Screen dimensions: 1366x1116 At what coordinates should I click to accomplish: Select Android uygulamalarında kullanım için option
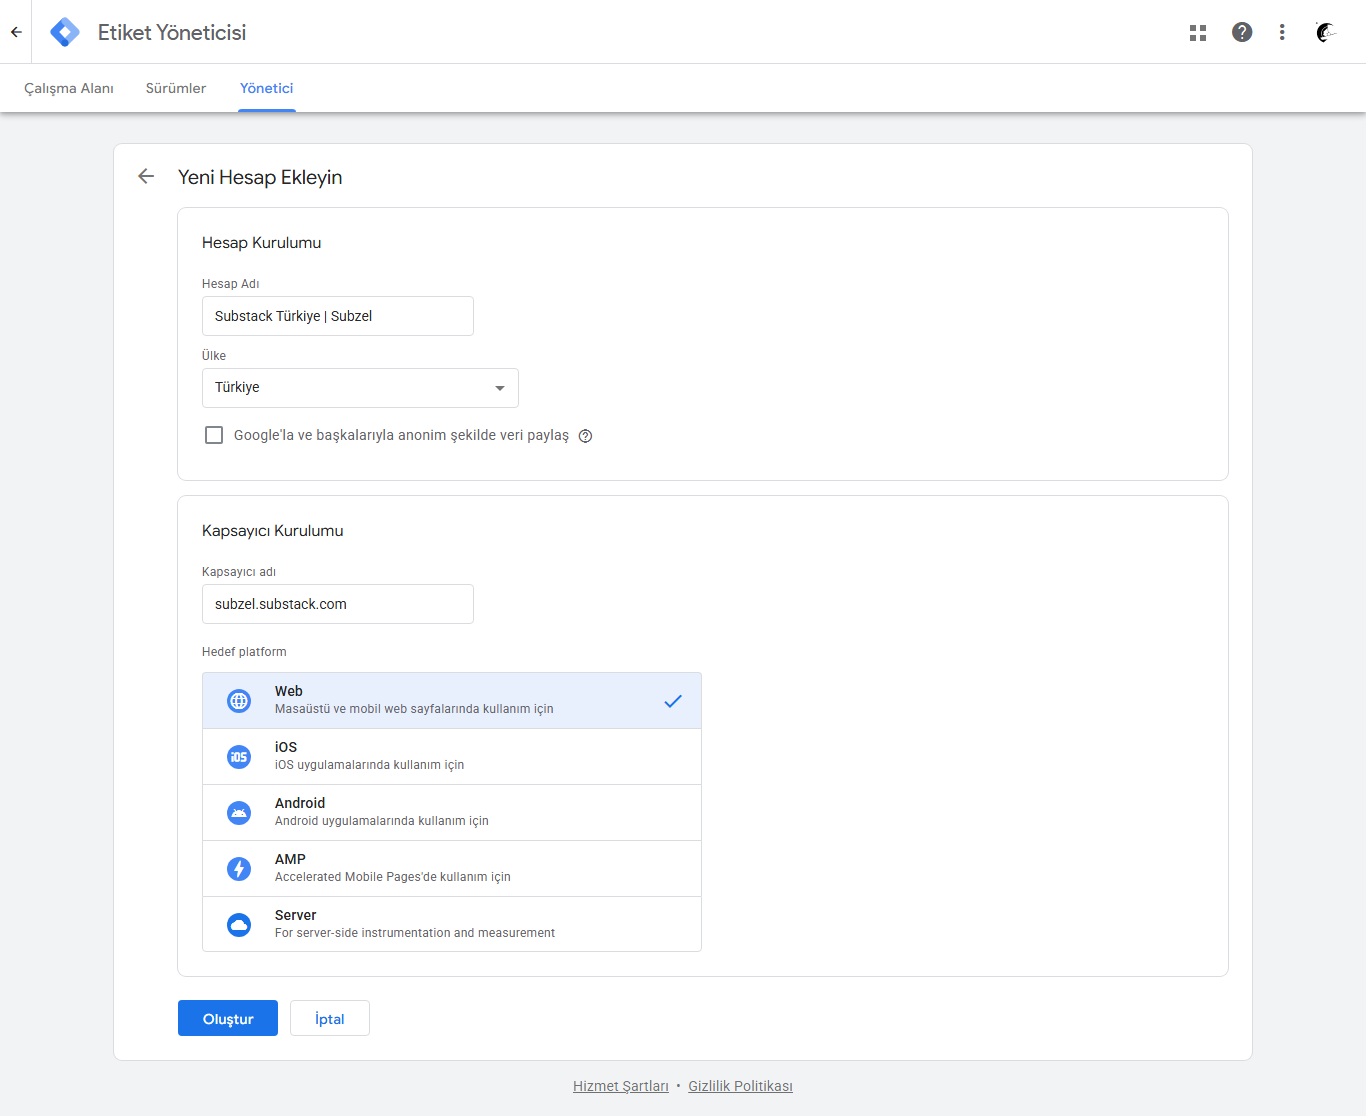pos(452,813)
